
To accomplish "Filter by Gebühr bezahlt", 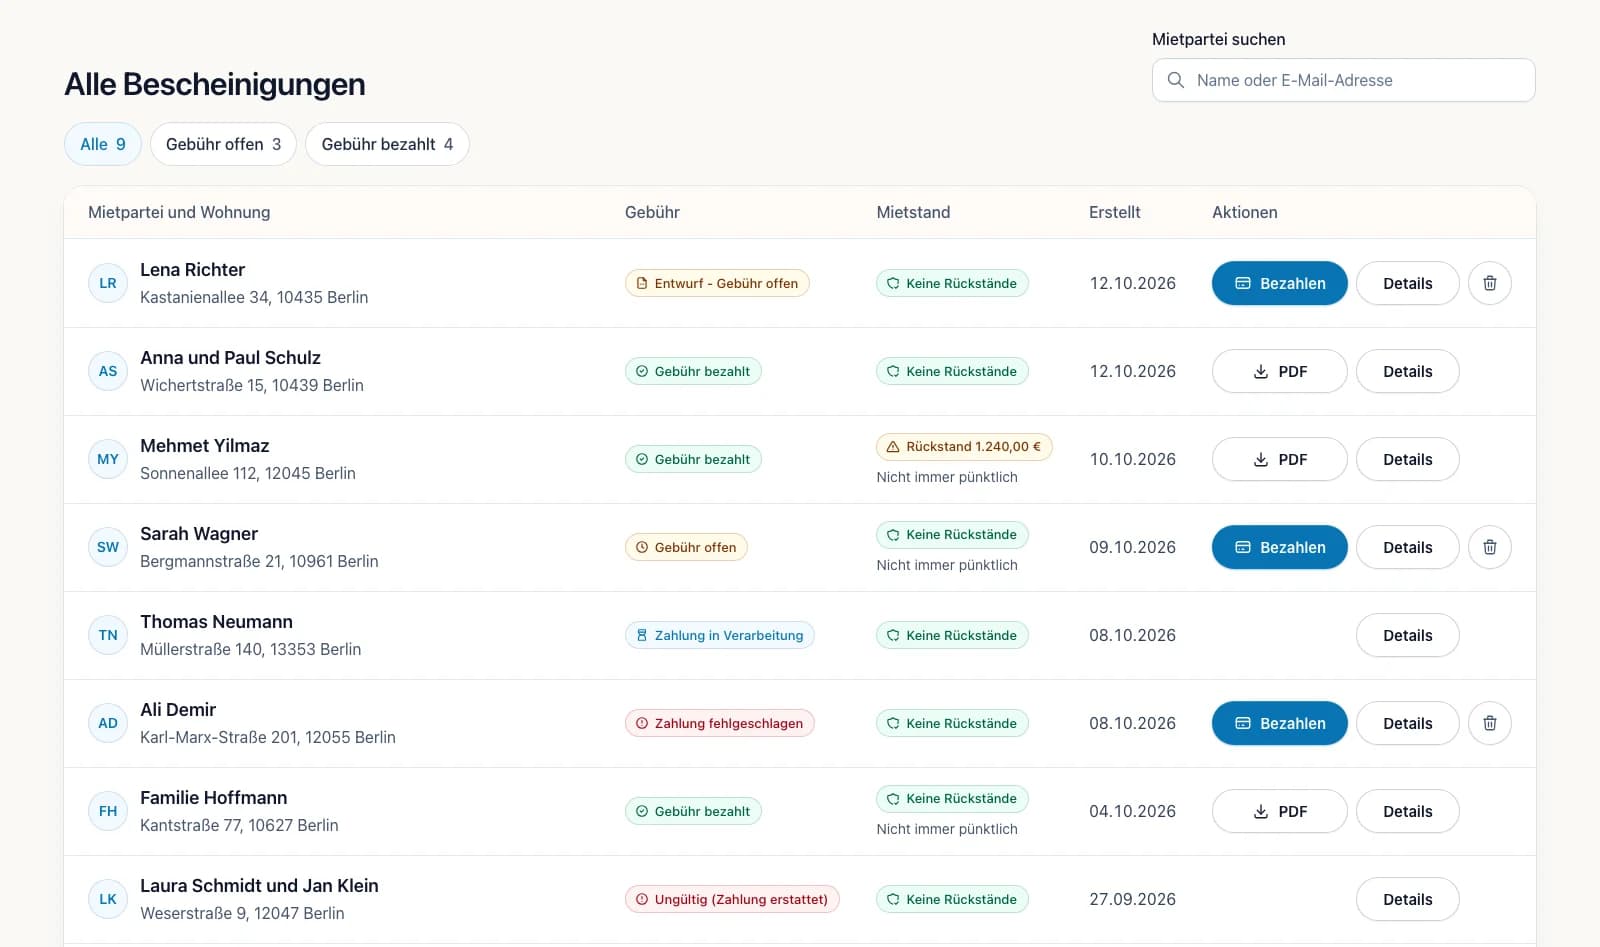I will pos(387,144).
